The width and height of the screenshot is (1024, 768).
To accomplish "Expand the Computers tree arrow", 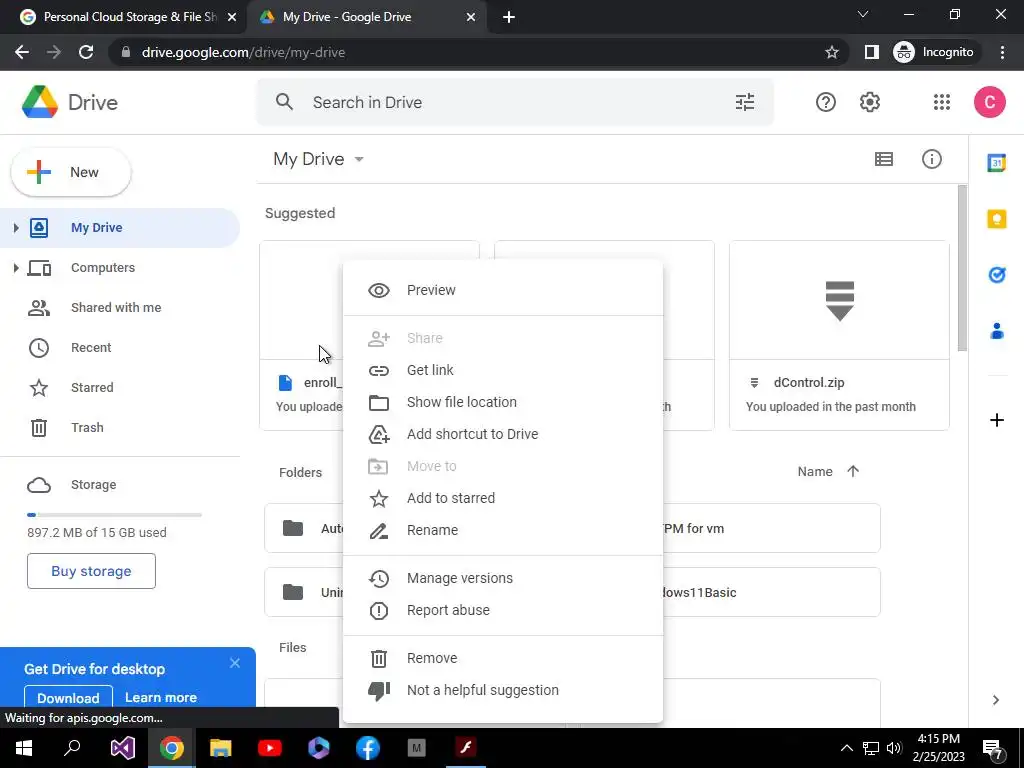I will tap(16, 268).
